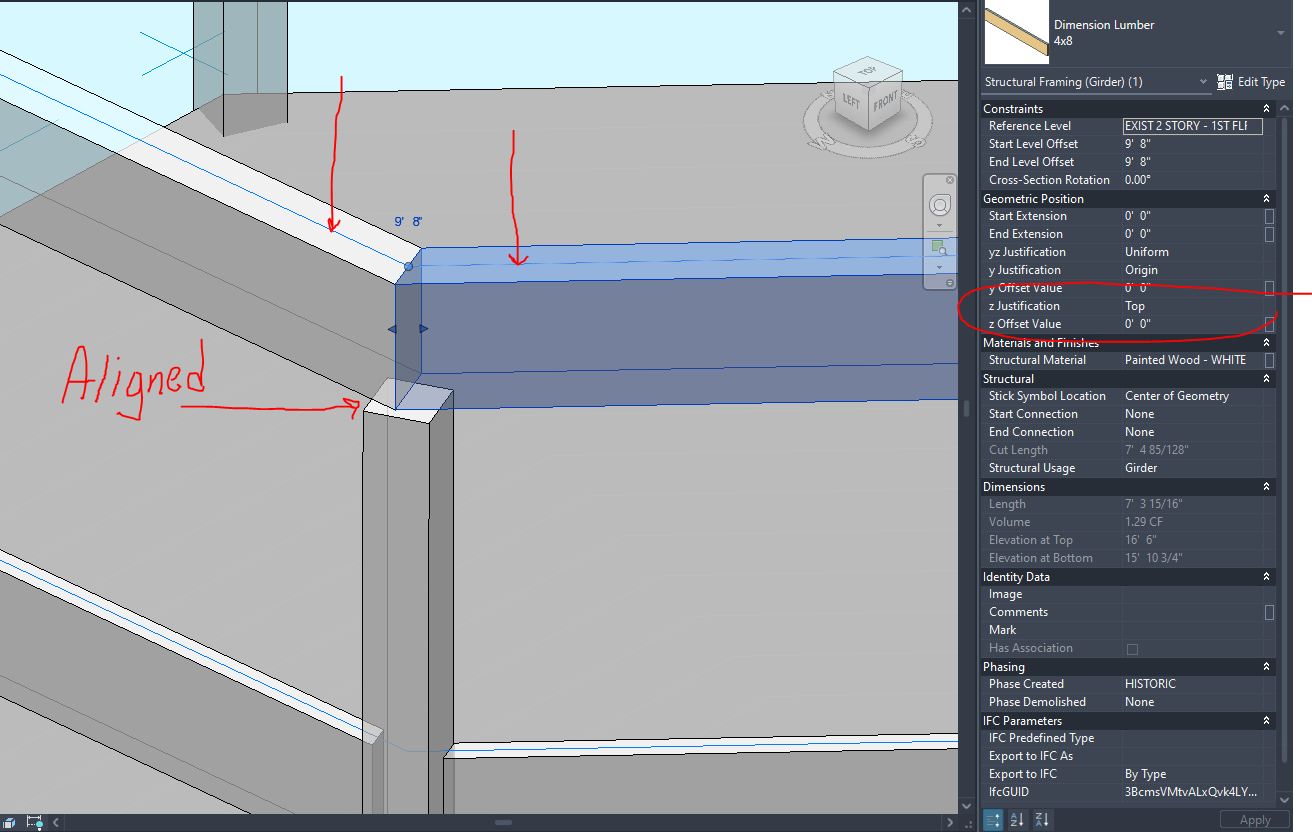Click the association box beside End Extension
The height and width of the screenshot is (832, 1312).
pos(1268,234)
